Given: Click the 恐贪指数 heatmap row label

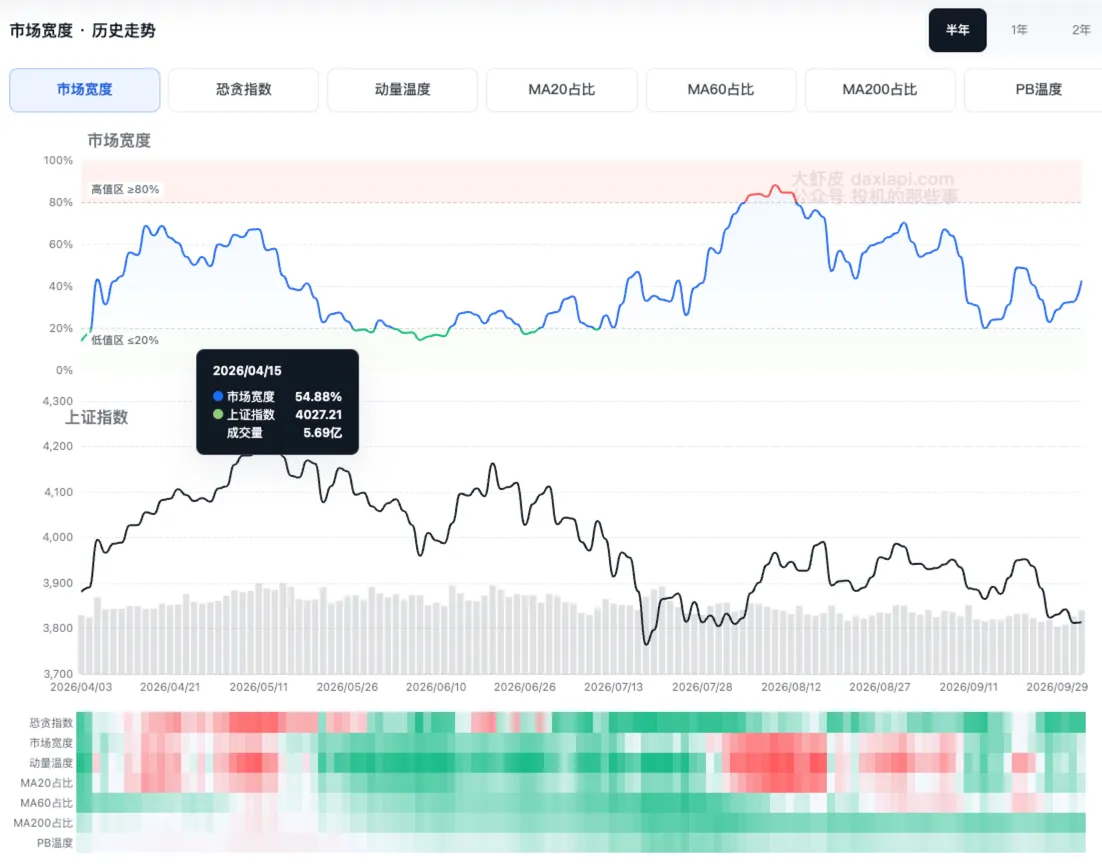Looking at the screenshot, I should tap(51, 723).
